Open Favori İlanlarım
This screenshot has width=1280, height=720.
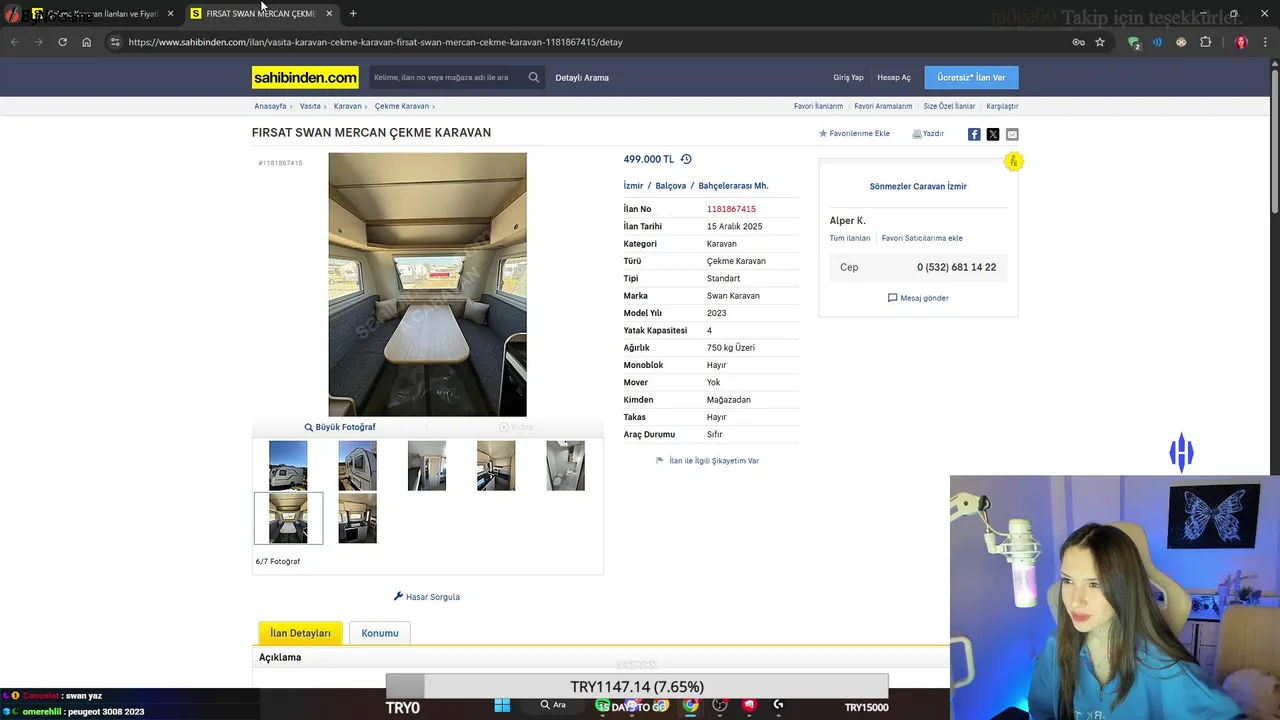(818, 106)
